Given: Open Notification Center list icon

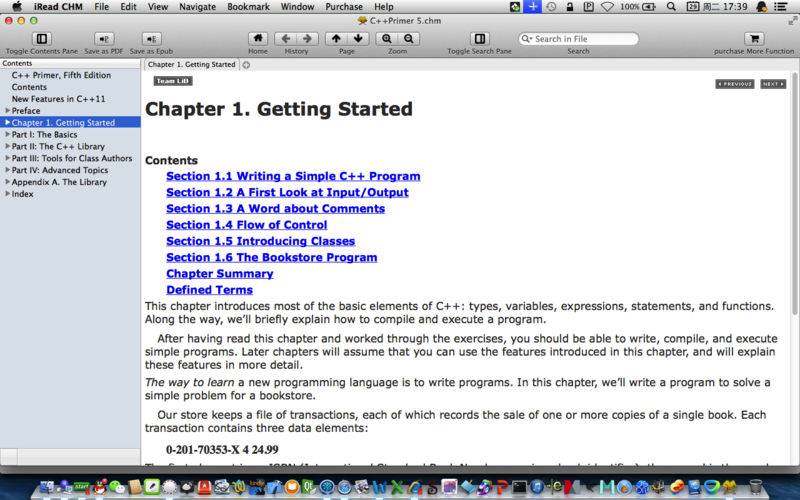Looking at the screenshot, I should [780, 7].
